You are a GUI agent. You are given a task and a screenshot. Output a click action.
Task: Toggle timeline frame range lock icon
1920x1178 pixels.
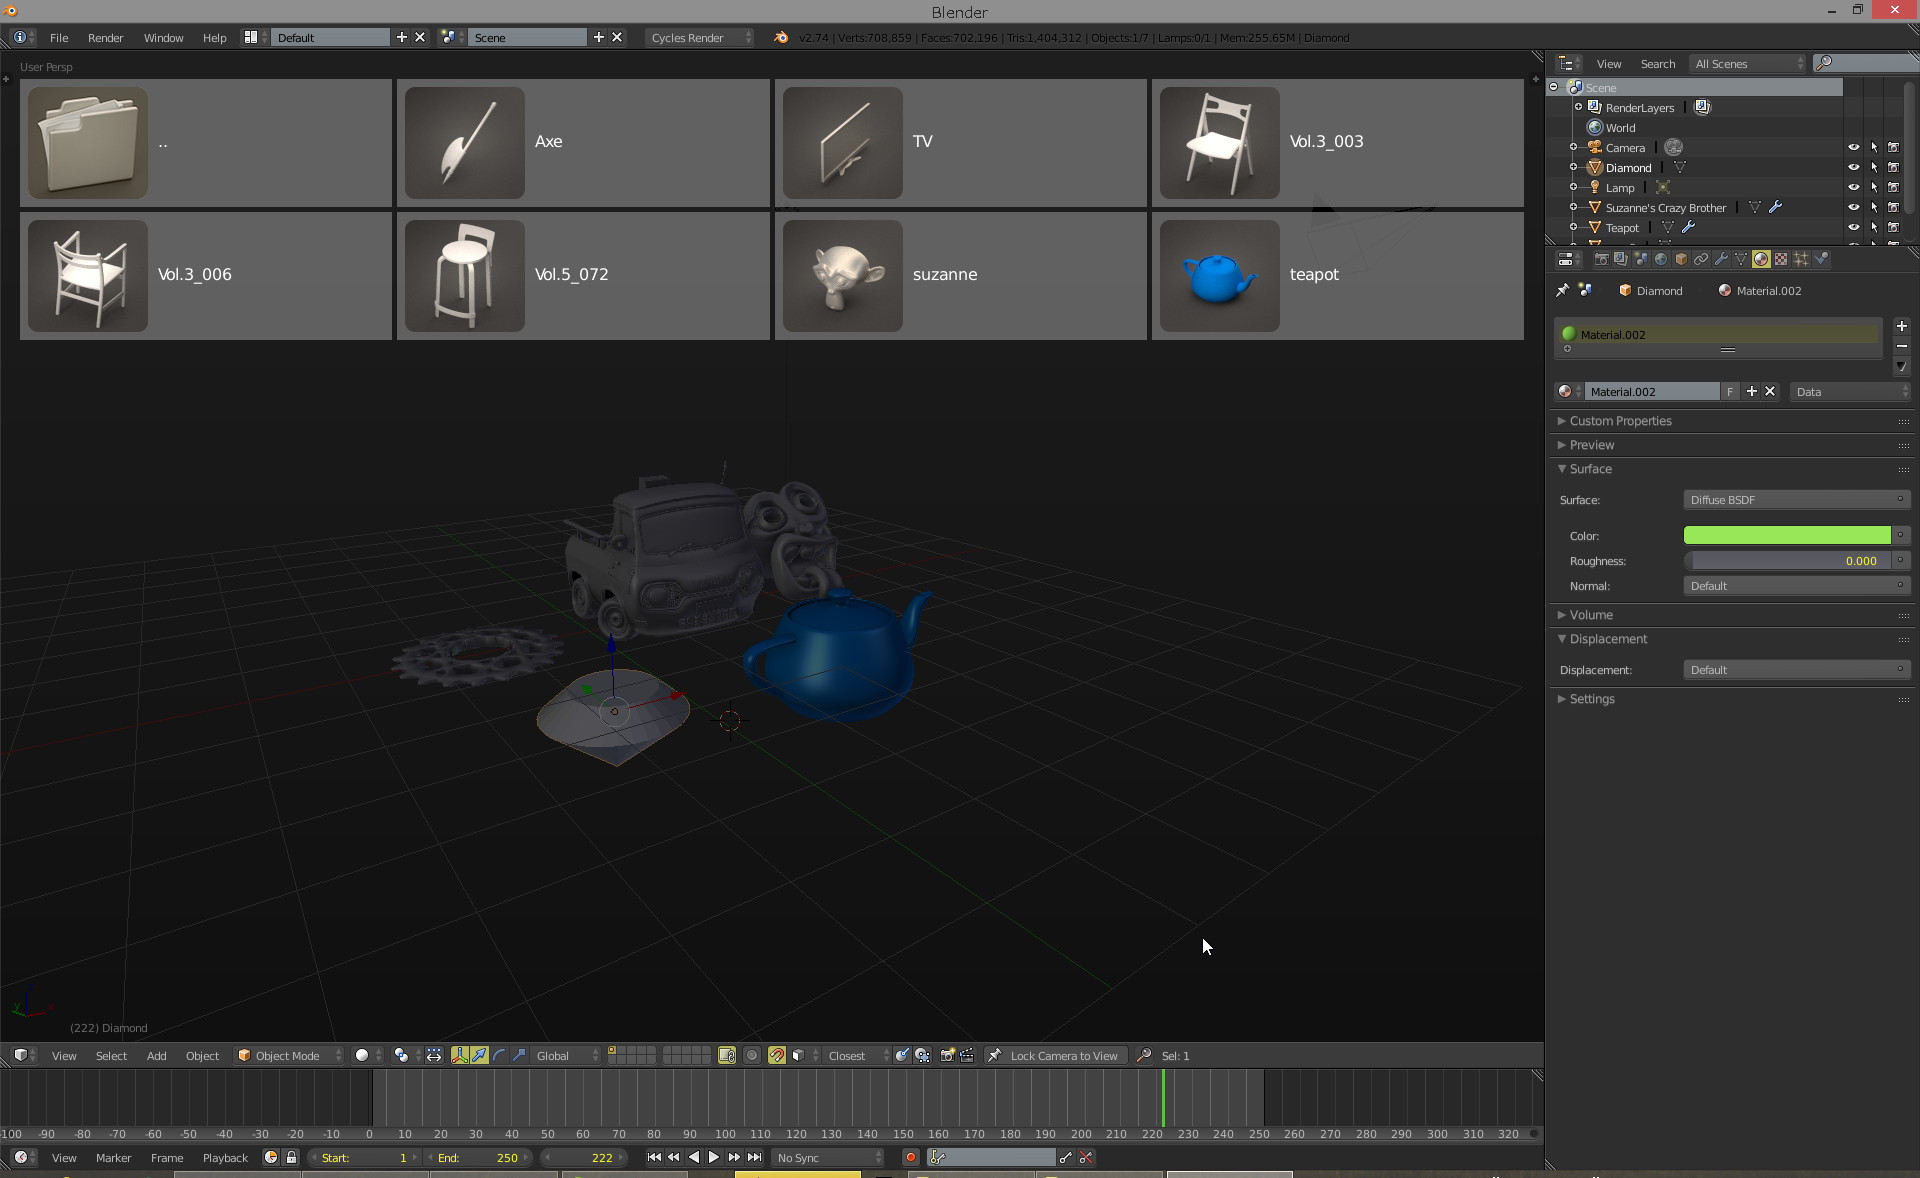[291, 1157]
